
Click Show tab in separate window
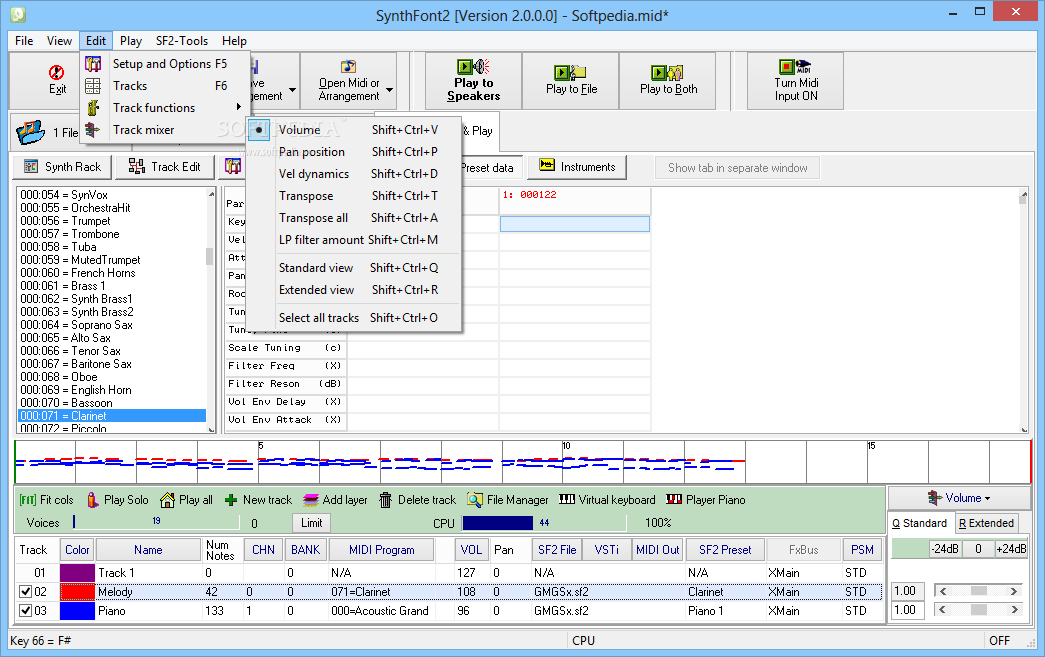click(x=737, y=168)
